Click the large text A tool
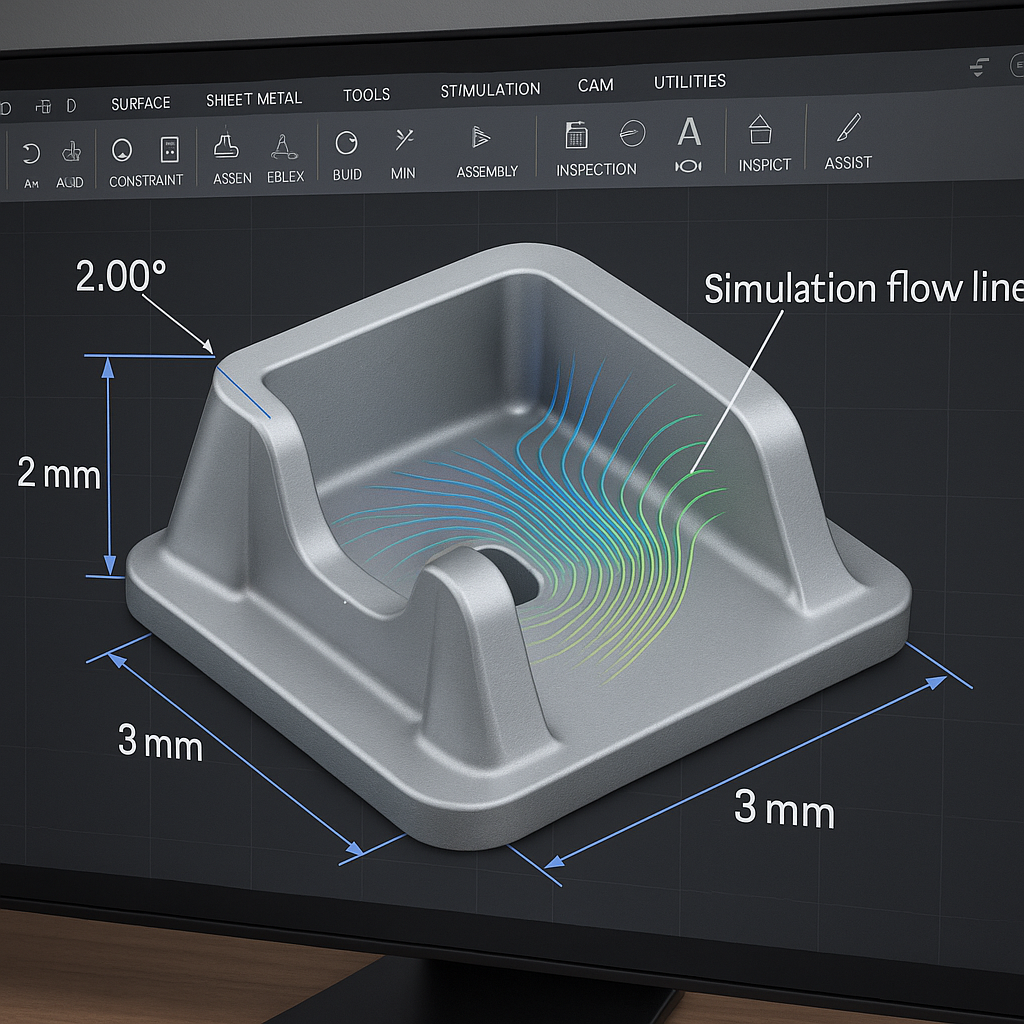Viewport: 1024px width, 1024px height. [x=689, y=132]
